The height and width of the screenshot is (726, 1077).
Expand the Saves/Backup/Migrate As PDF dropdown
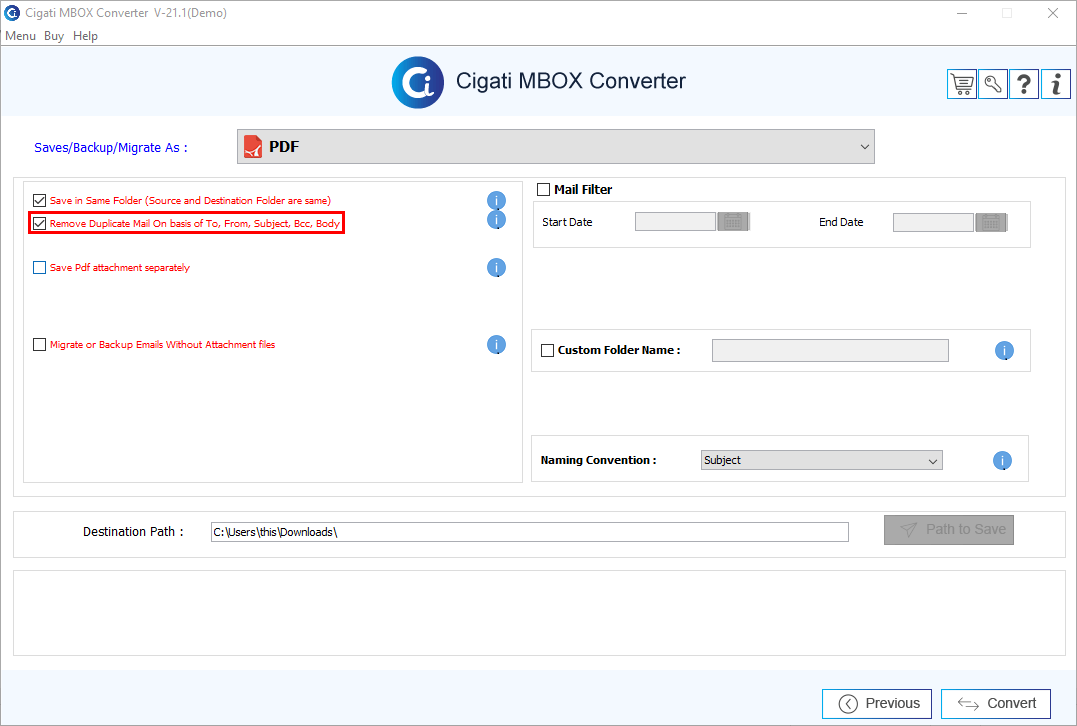pos(556,146)
